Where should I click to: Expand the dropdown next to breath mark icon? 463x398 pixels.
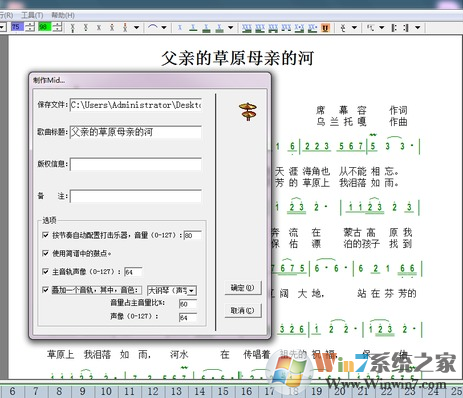click(x=381, y=28)
